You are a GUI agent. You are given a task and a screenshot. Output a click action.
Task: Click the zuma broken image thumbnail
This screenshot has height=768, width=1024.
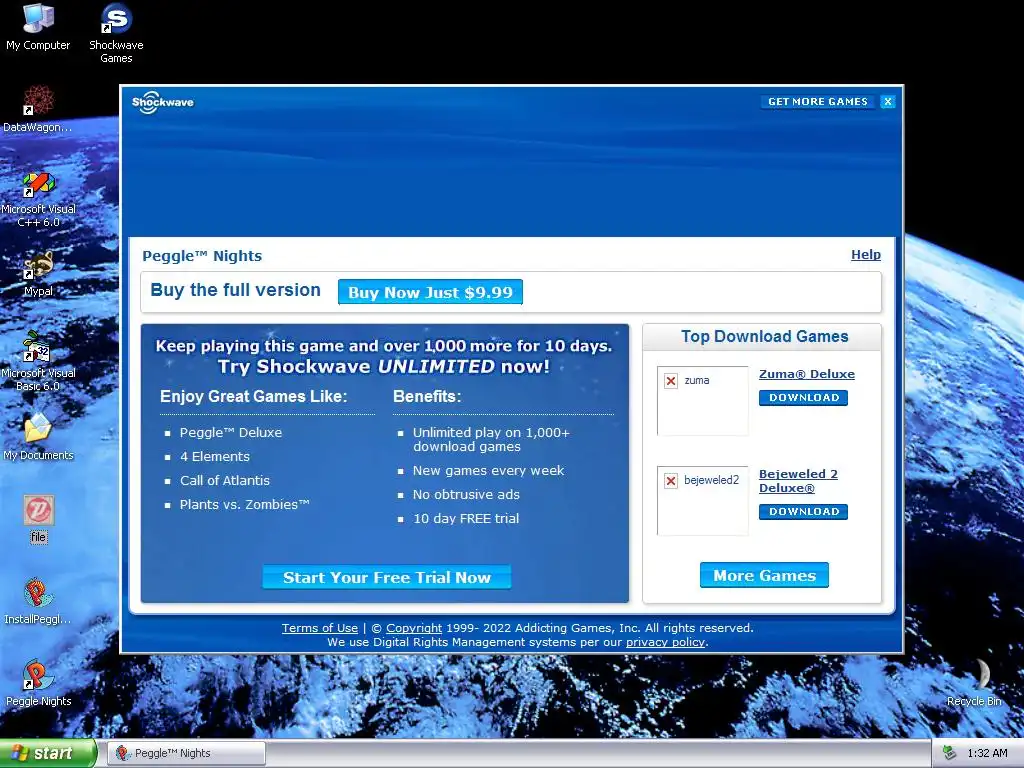tap(703, 400)
